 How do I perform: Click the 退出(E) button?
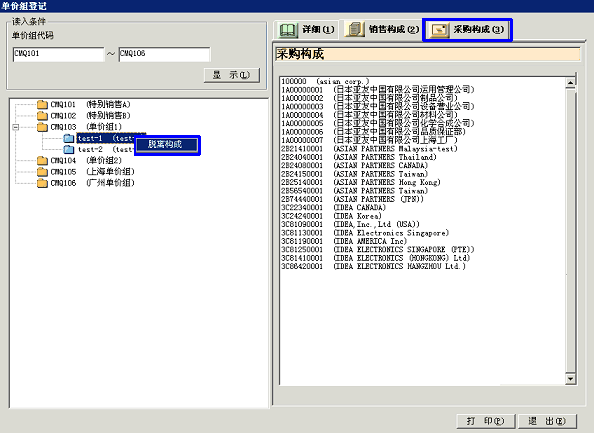pos(547,421)
